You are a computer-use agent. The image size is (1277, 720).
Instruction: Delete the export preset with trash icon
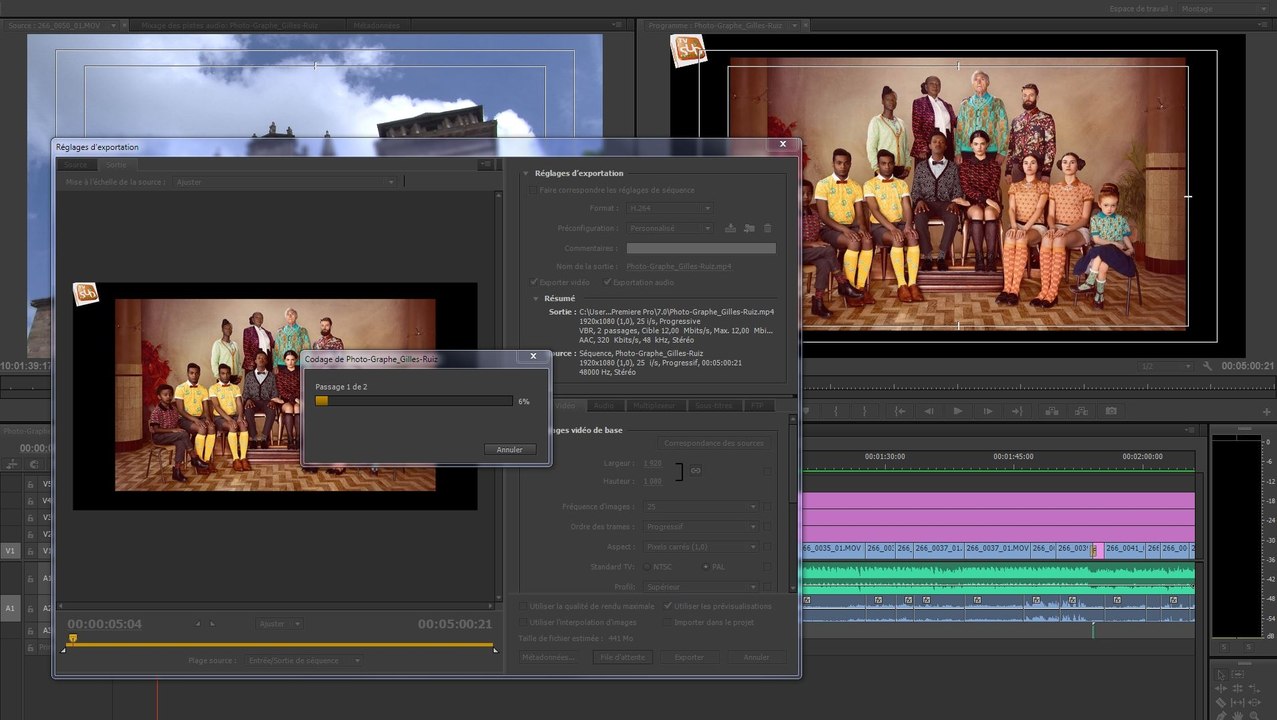(x=768, y=228)
